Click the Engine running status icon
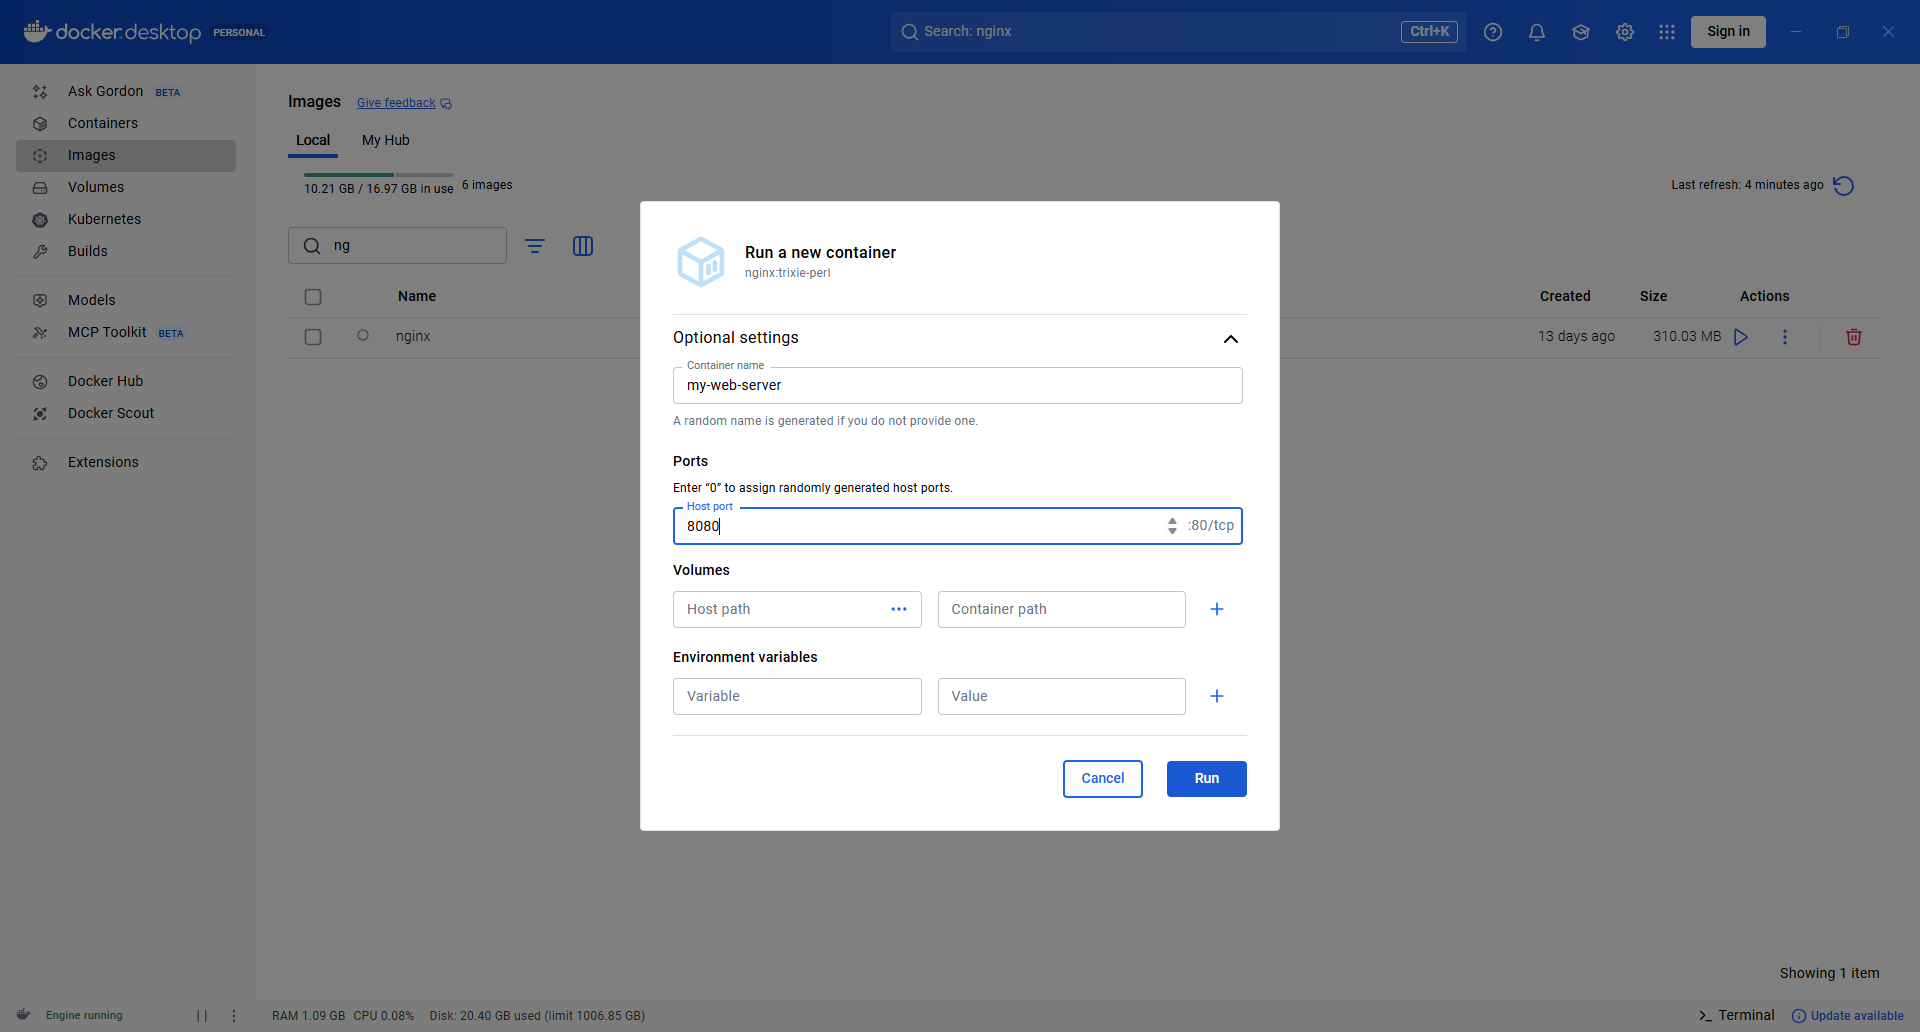Image resolution: width=1920 pixels, height=1032 pixels. point(24,1015)
